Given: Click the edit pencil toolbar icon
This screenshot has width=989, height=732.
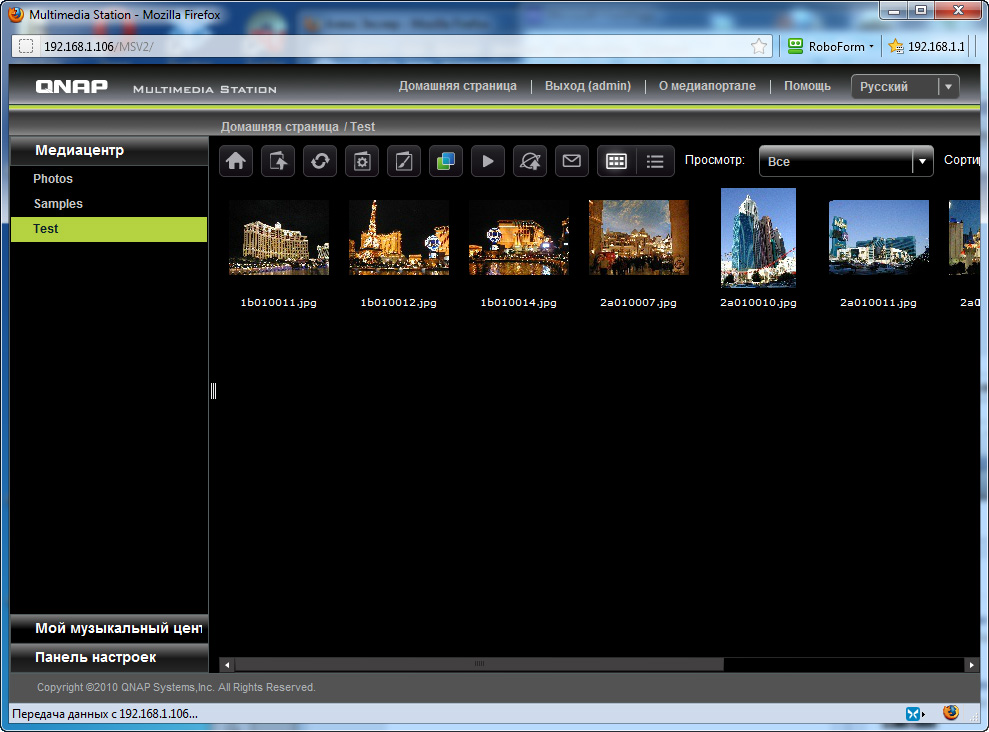Looking at the screenshot, I should click(x=404, y=161).
